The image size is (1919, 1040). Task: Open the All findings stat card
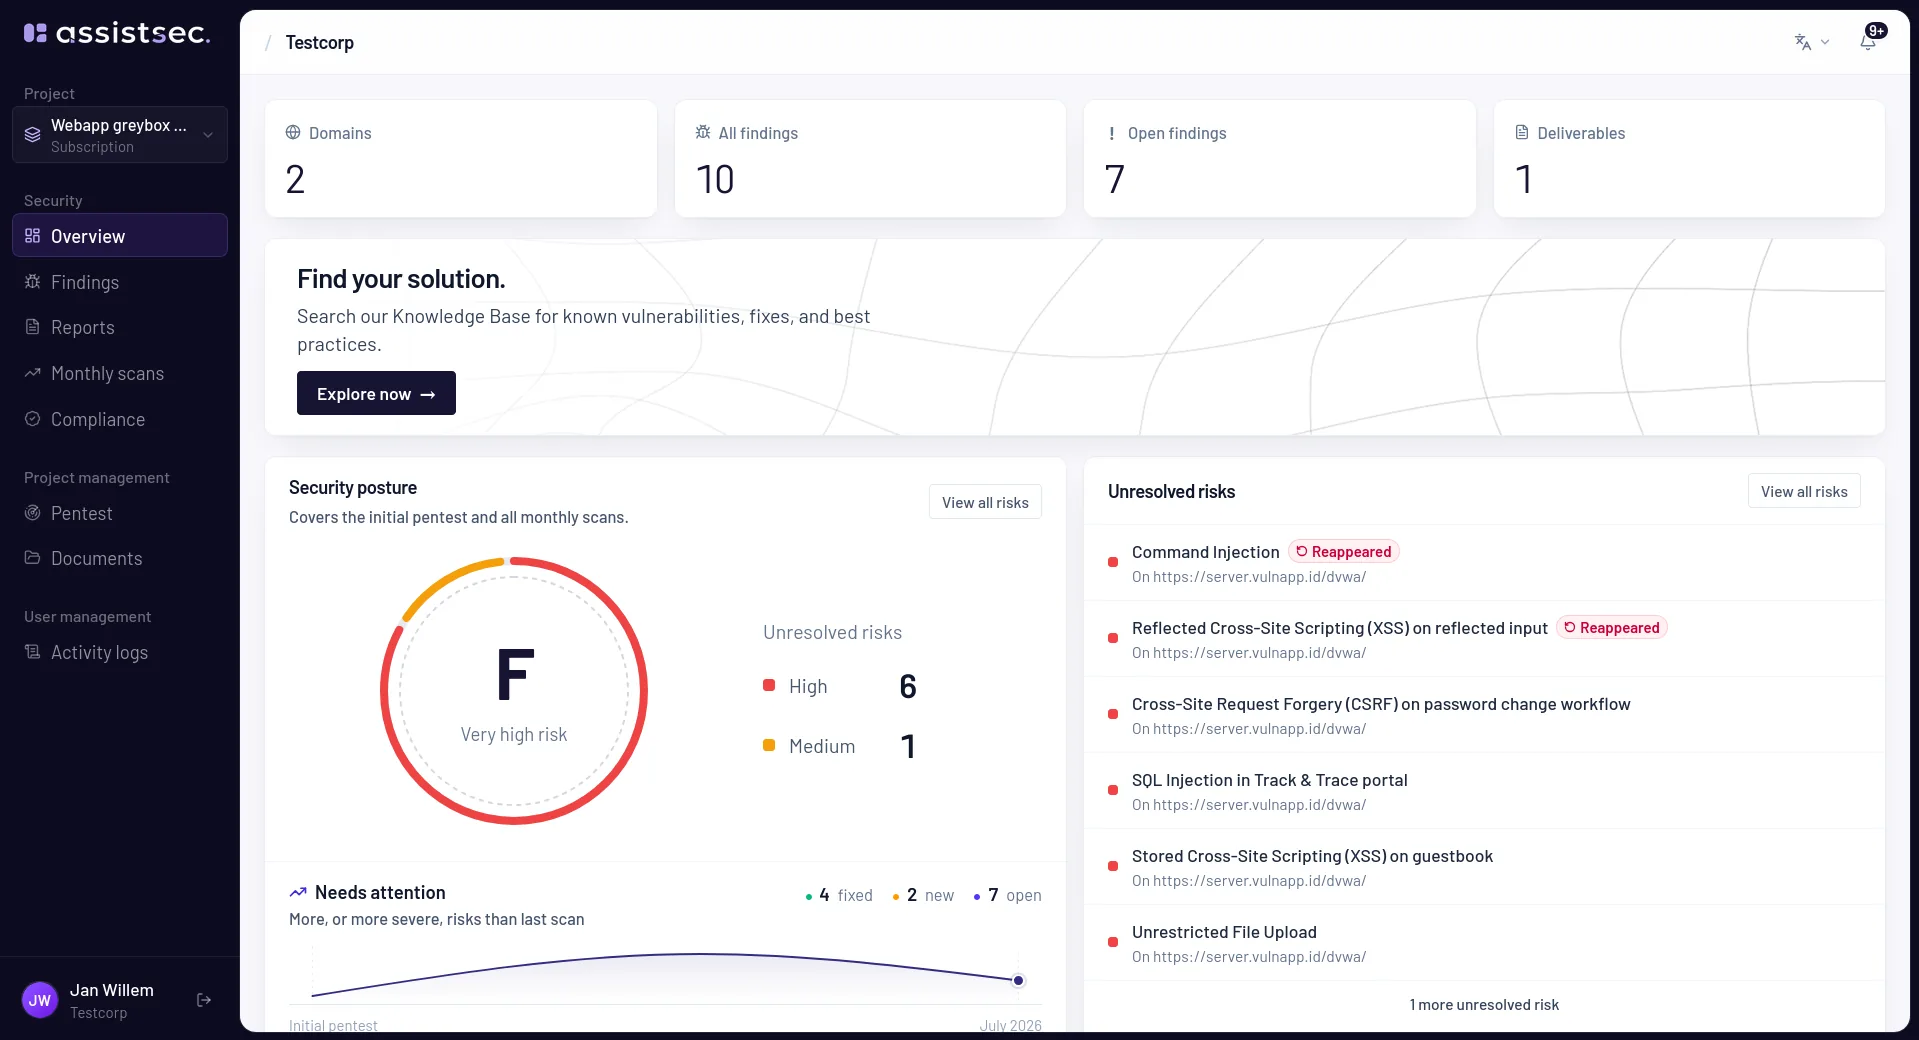(x=870, y=158)
